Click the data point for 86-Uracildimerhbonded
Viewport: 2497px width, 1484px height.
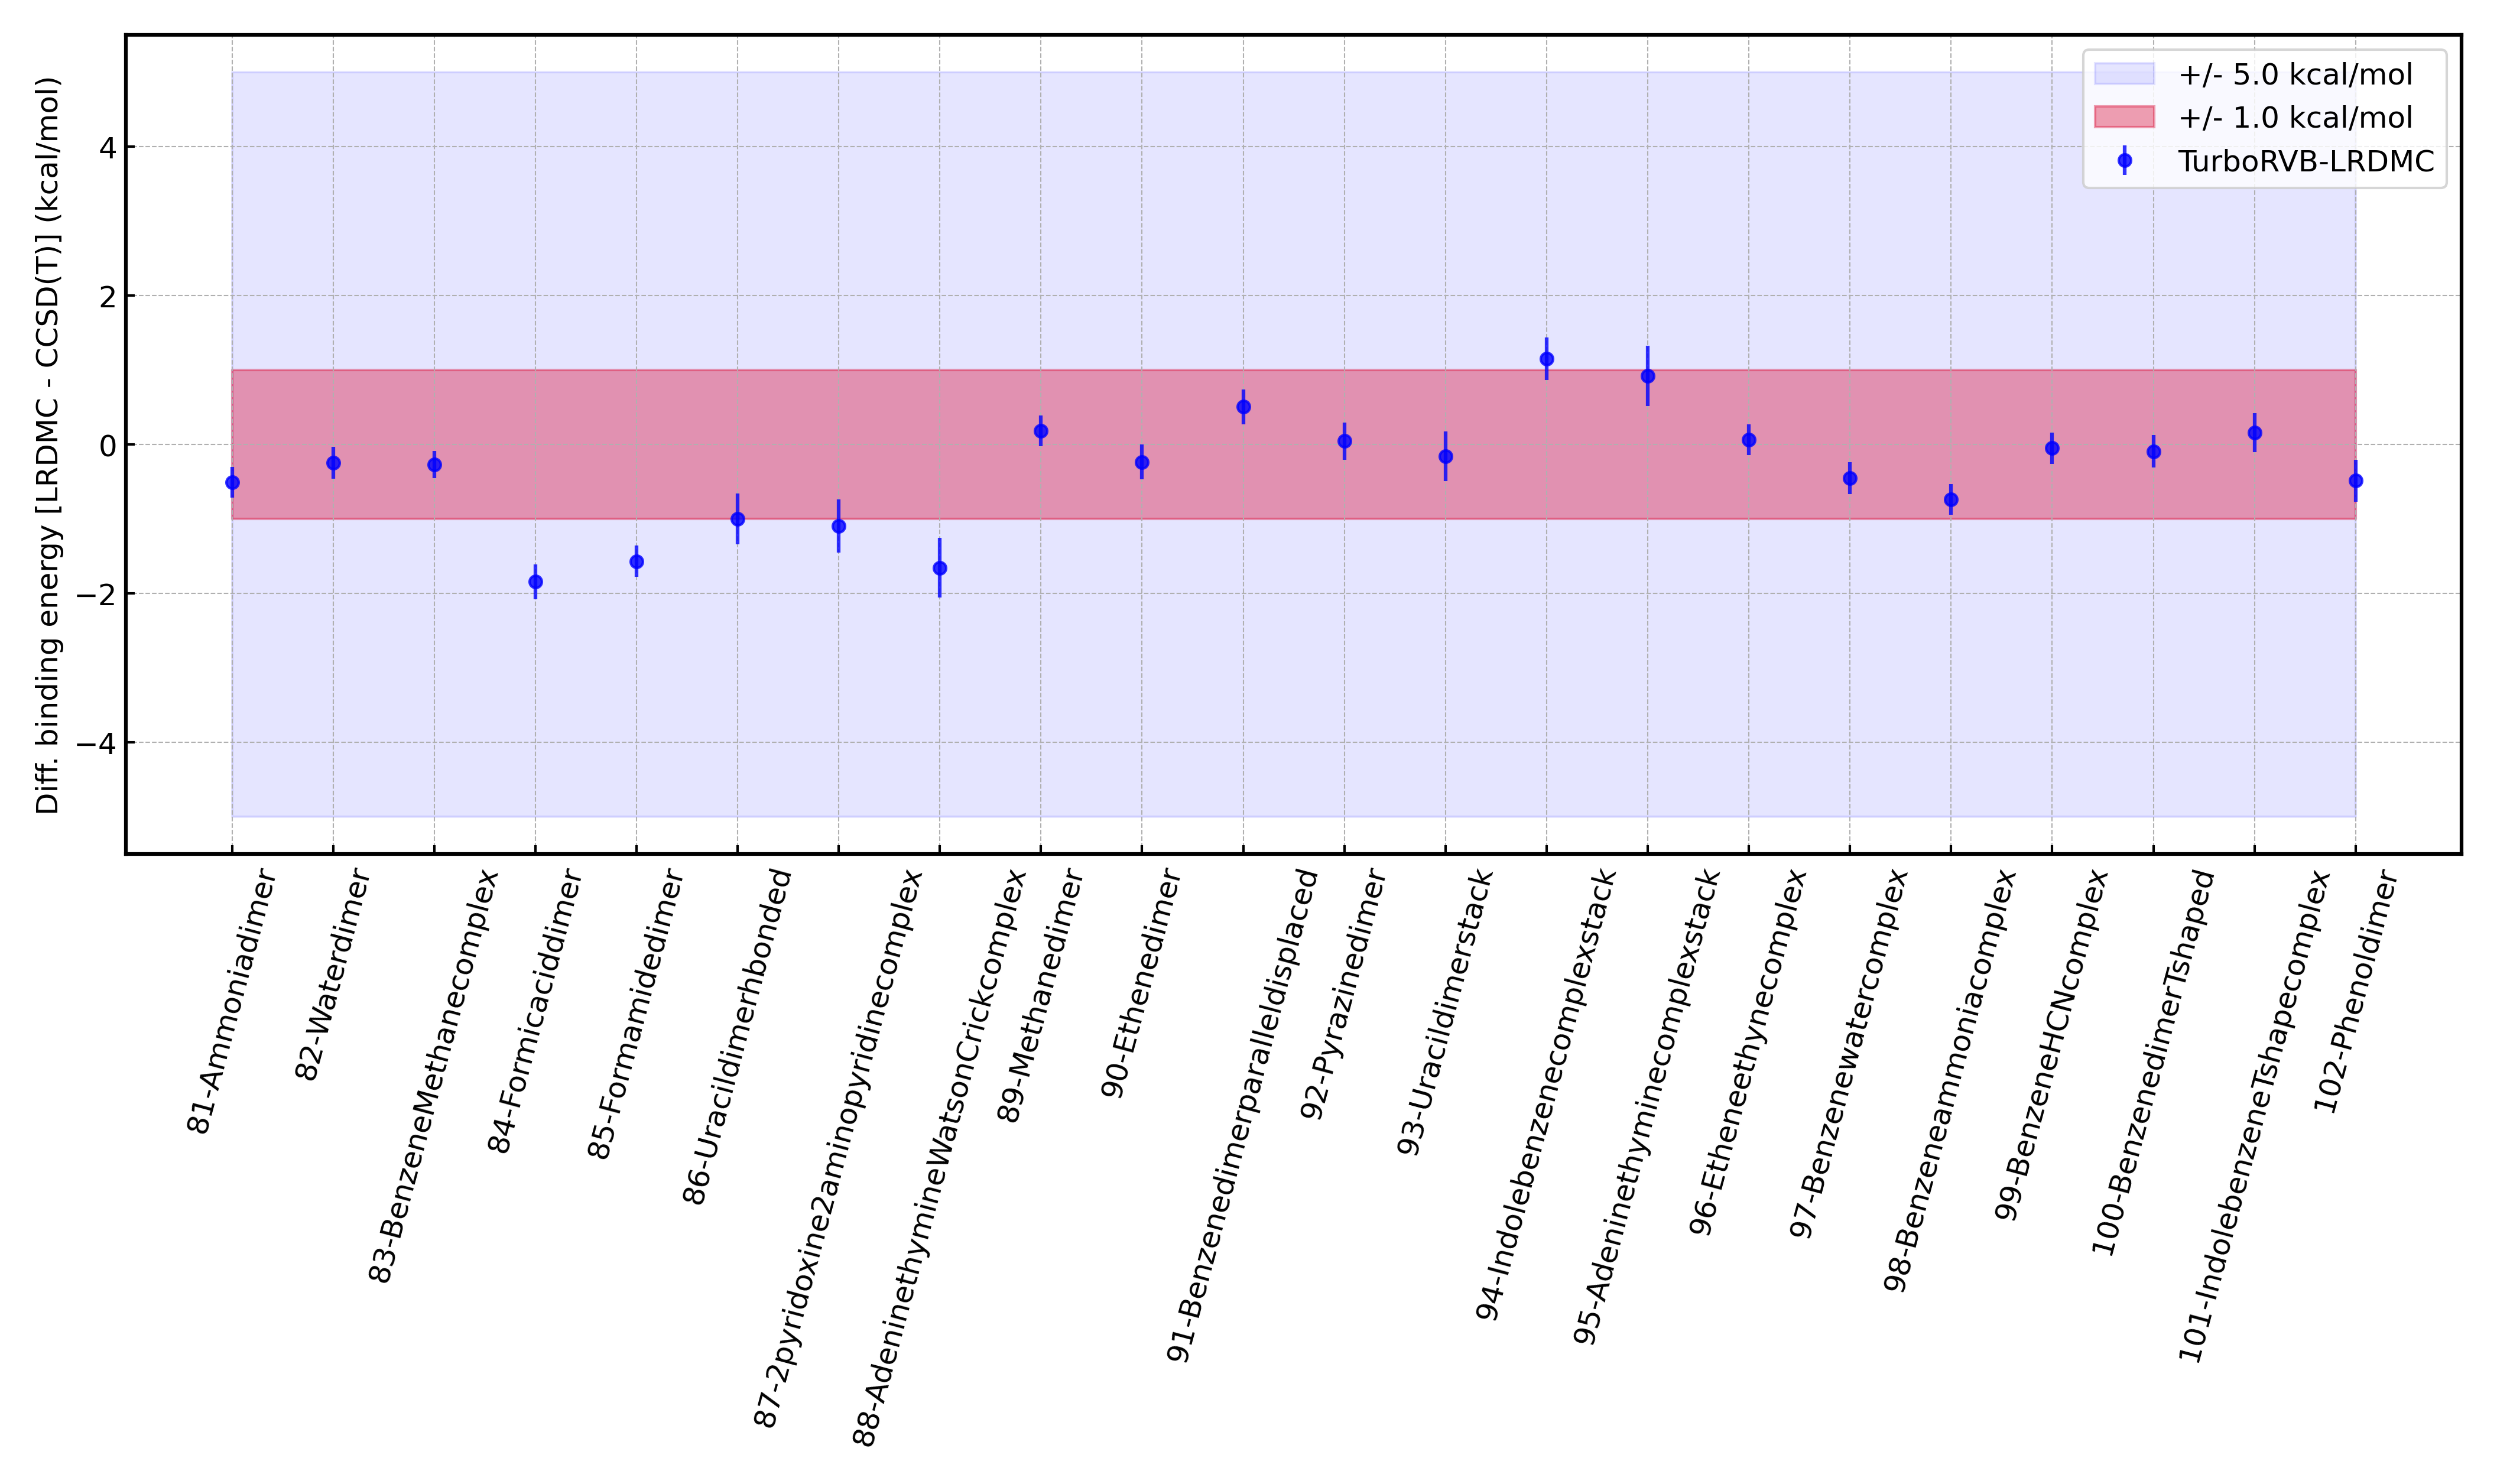pos(737,519)
